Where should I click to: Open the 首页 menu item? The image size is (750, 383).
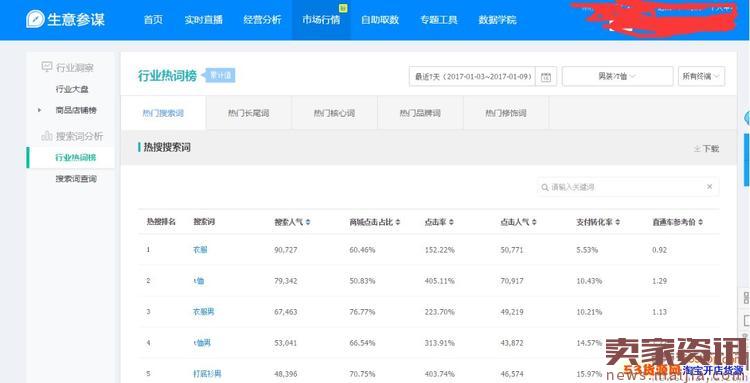(153, 20)
